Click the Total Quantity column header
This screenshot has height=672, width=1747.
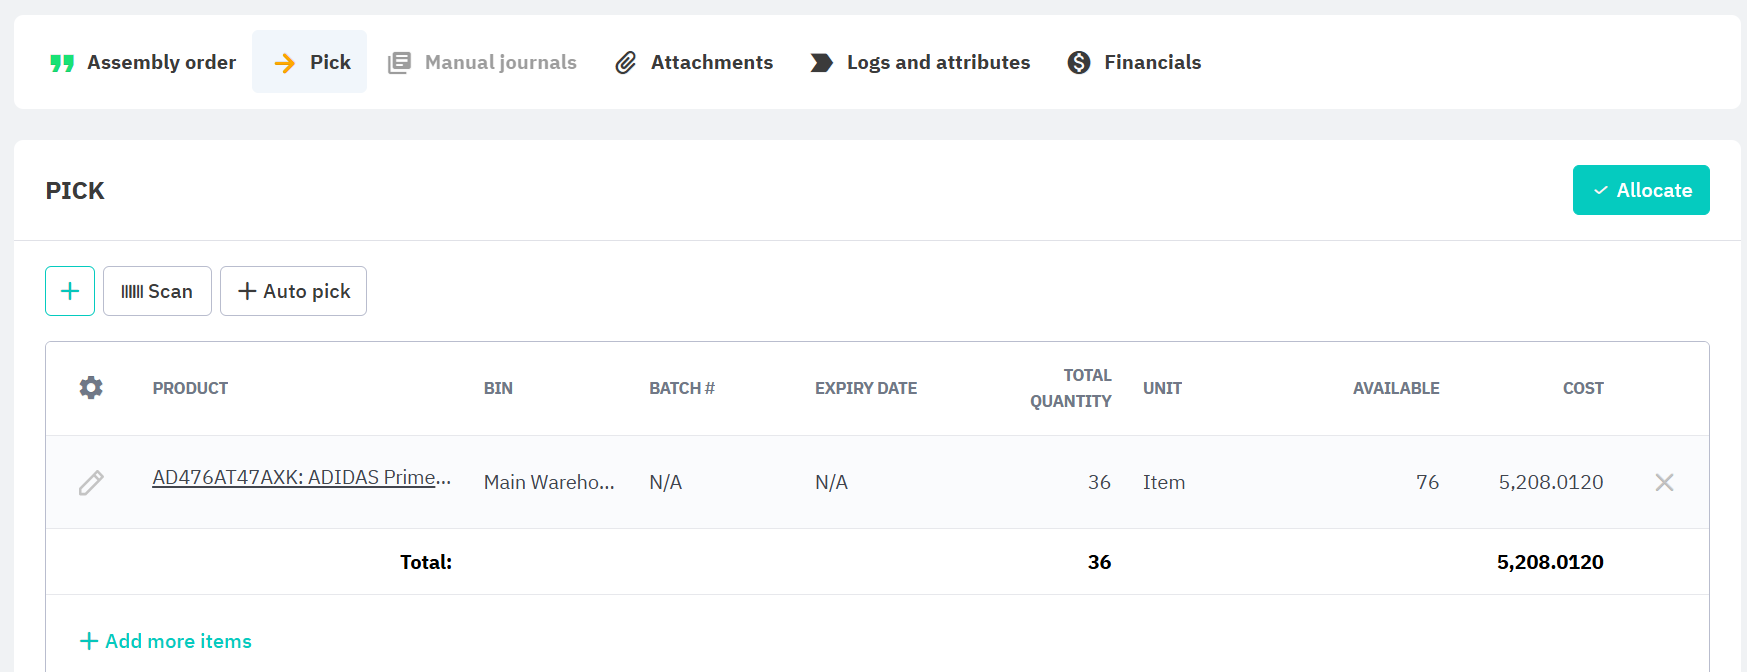tap(1070, 388)
